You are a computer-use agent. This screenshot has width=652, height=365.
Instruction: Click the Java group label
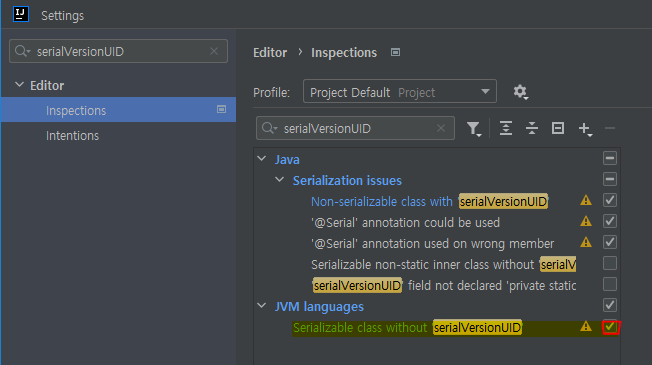(287, 160)
